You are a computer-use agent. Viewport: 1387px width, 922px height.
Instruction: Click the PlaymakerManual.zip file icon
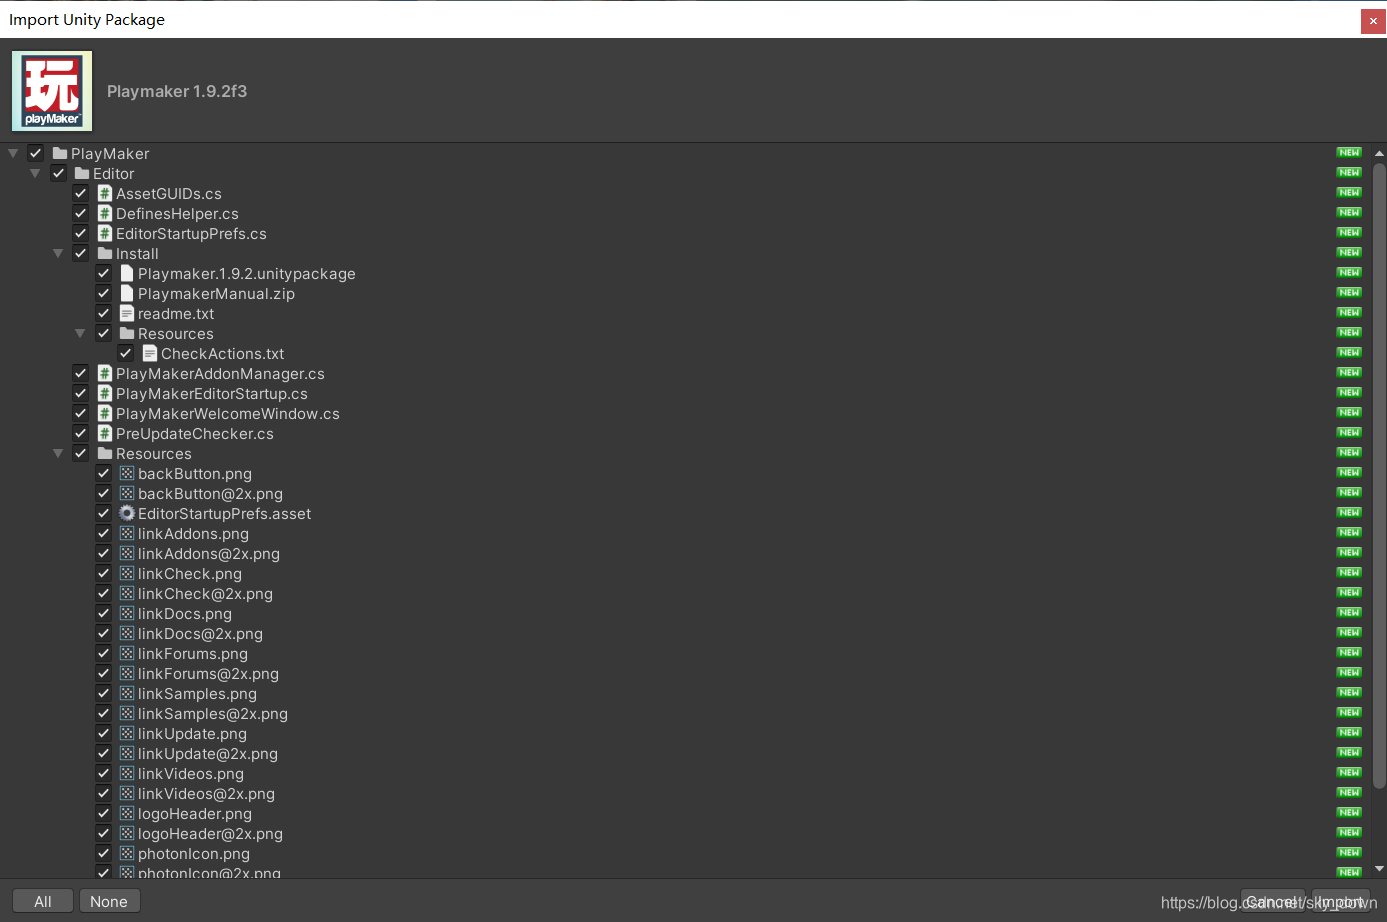(127, 293)
